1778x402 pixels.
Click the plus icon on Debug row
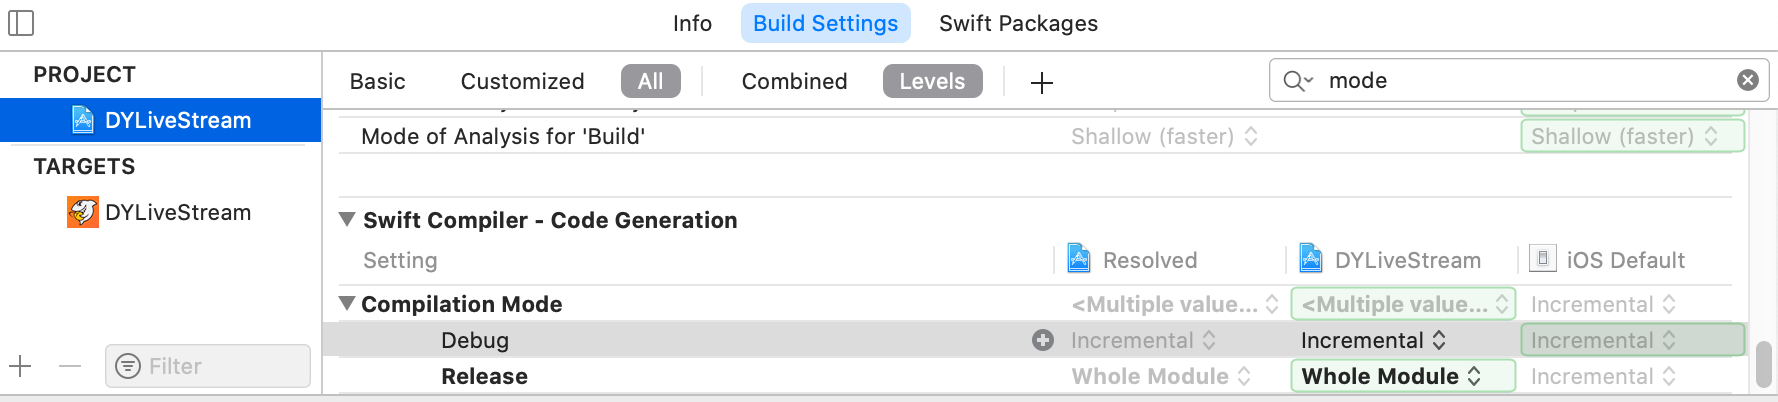[1043, 340]
